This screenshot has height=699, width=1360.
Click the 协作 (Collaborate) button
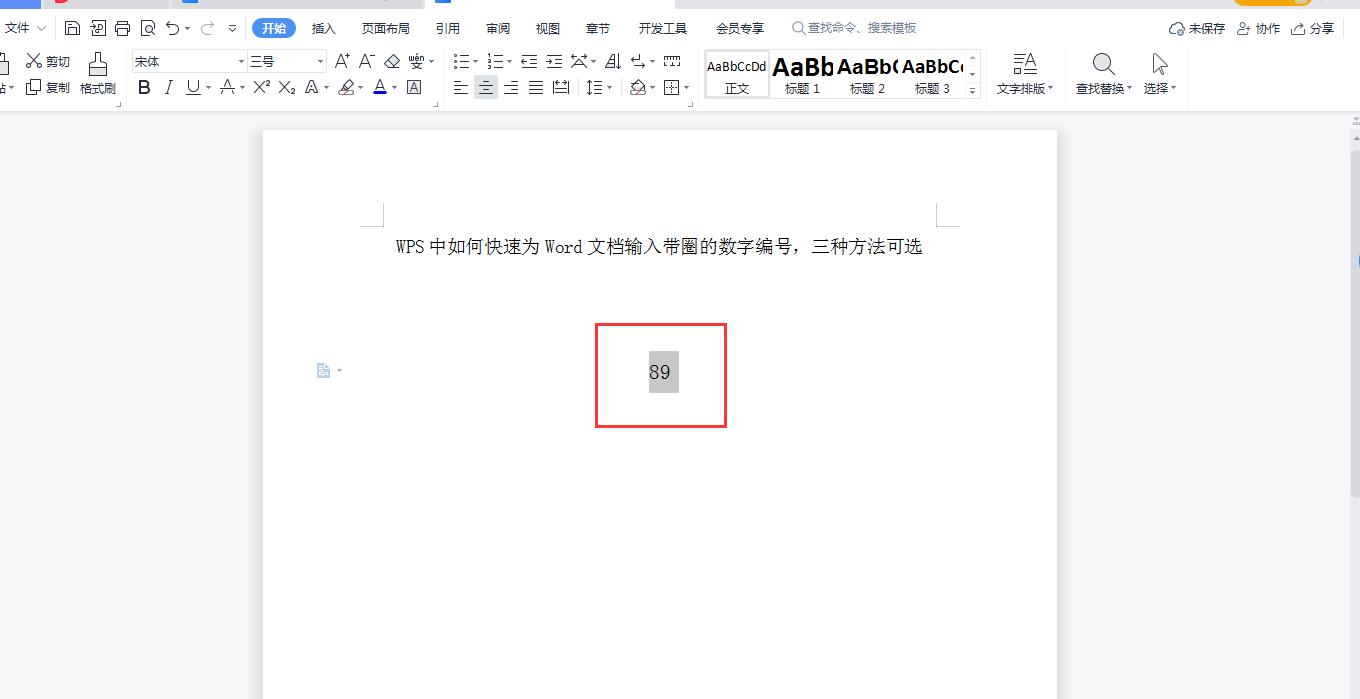tap(1258, 28)
